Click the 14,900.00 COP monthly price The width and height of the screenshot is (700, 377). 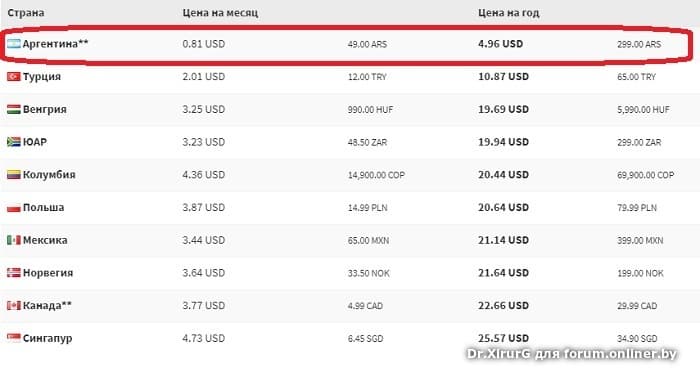pyautogui.click(x=376, y=175)
